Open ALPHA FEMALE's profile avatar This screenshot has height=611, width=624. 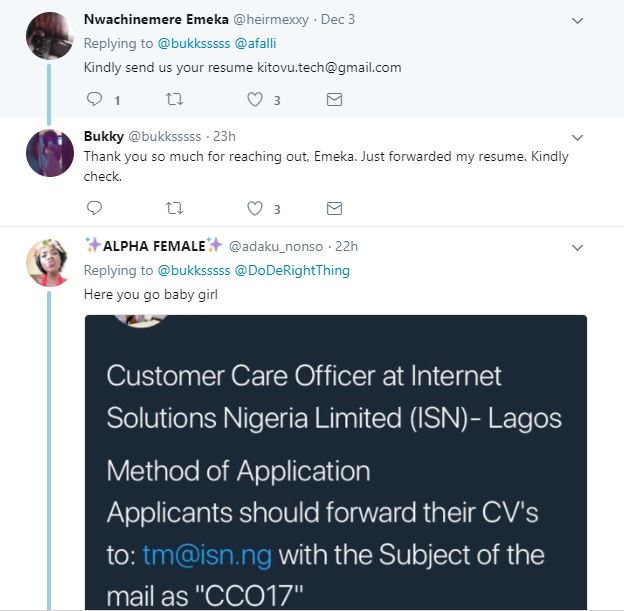[x=49, y=262]
